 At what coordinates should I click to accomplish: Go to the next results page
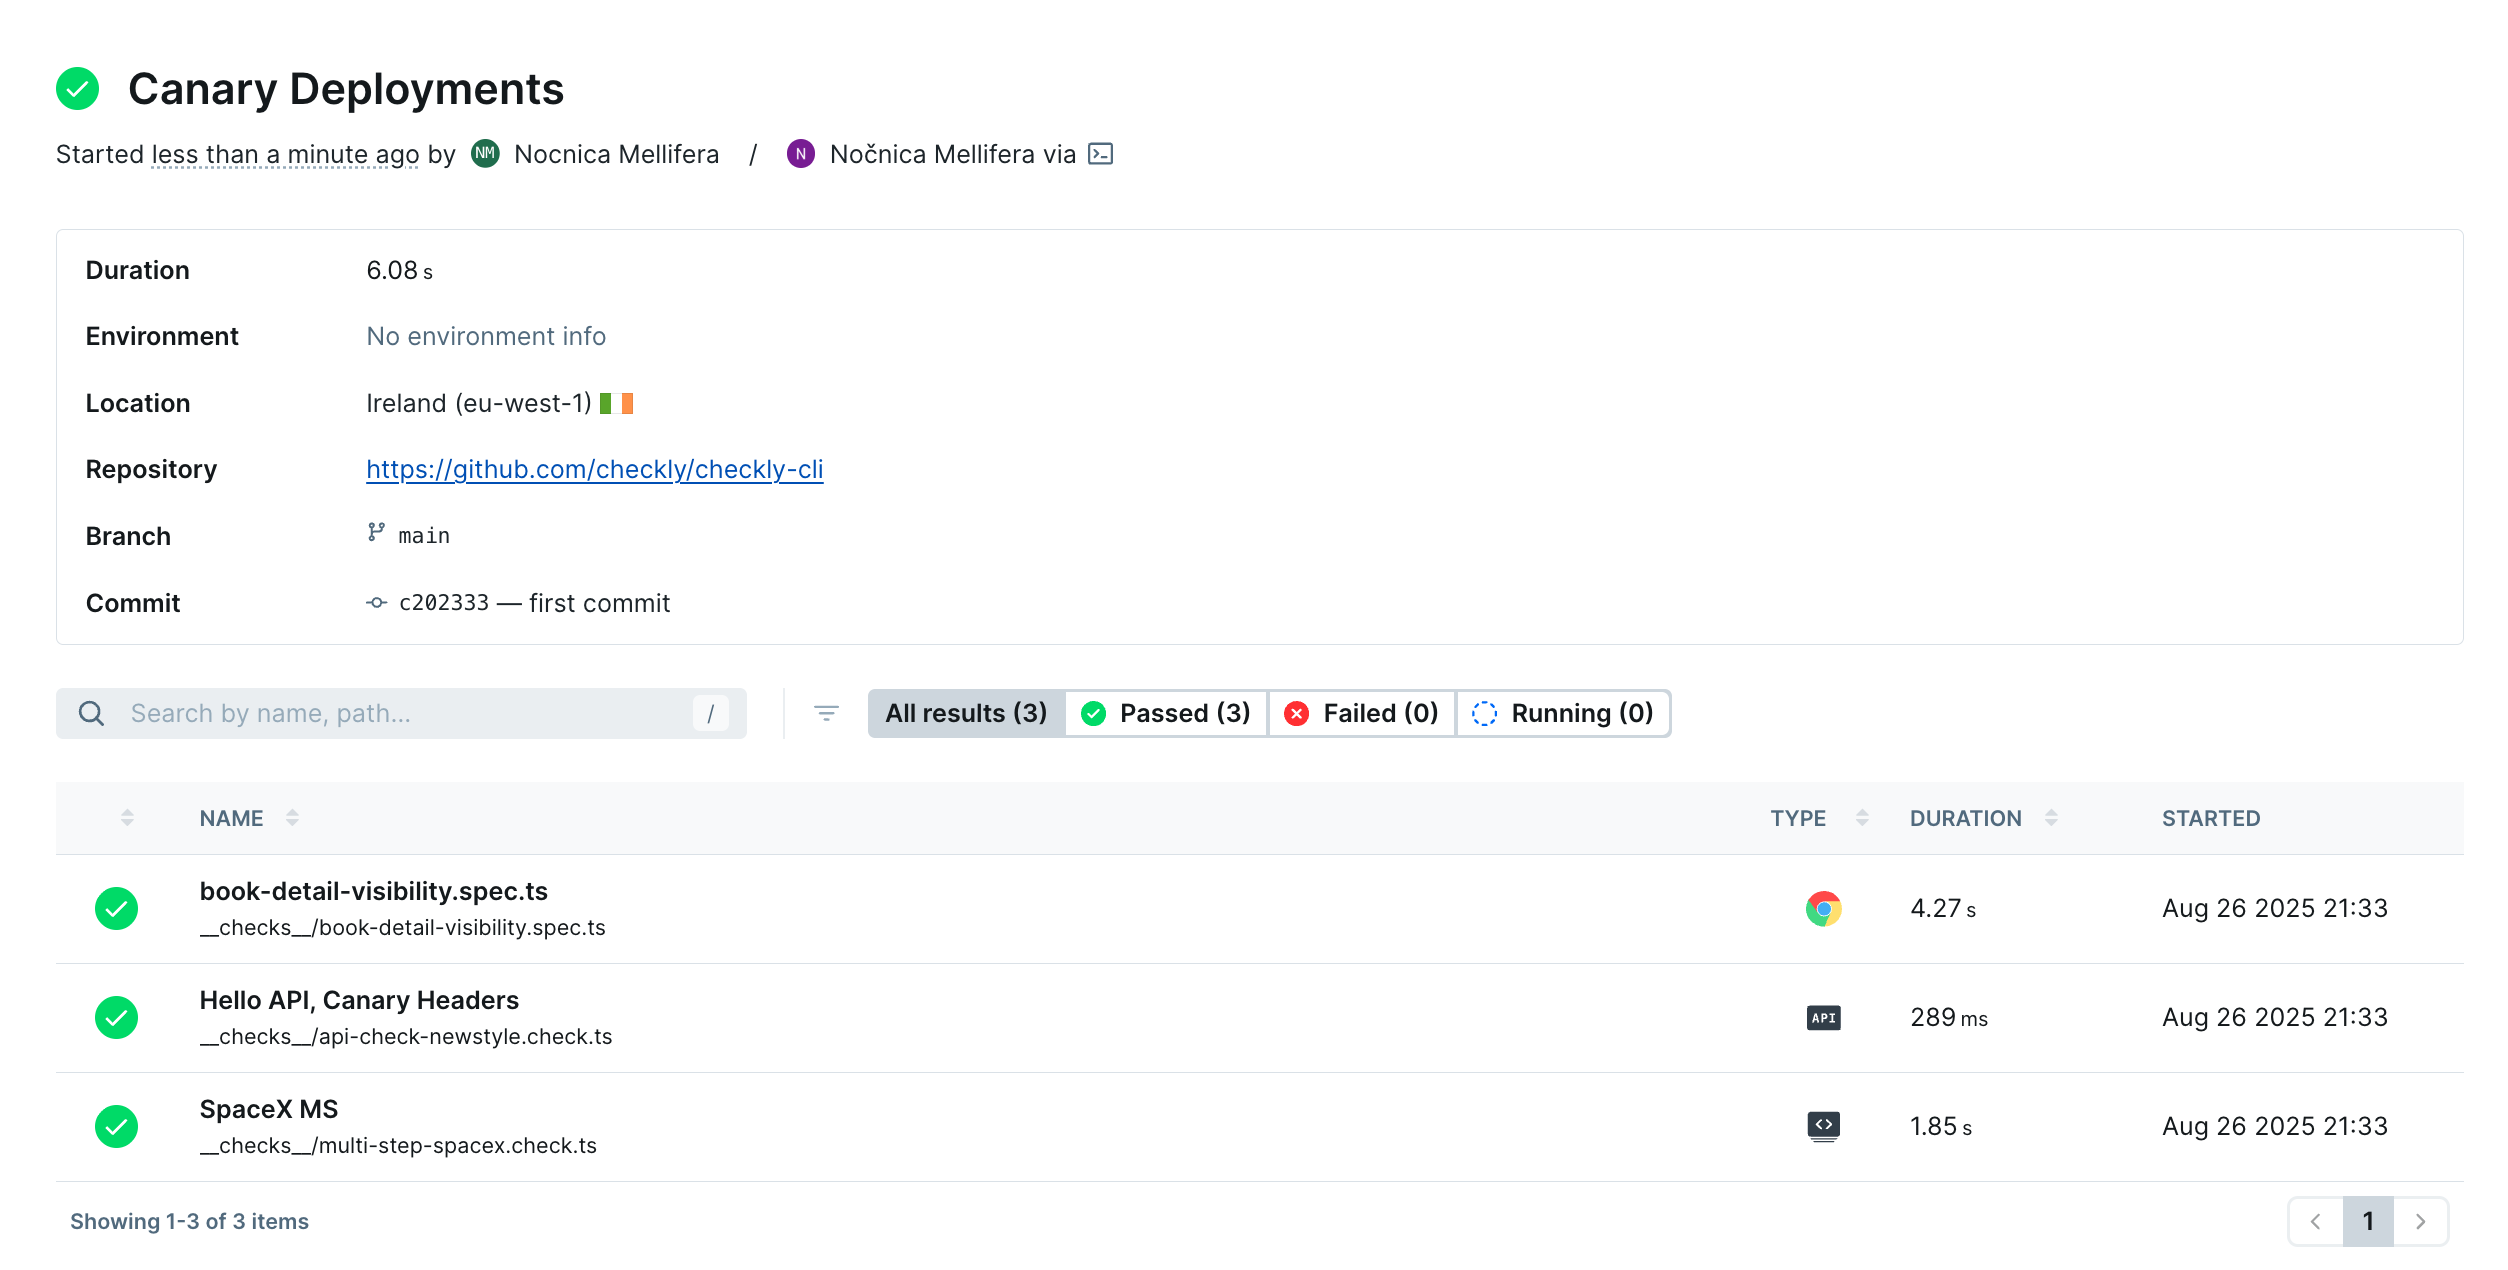[2420, 1221]
